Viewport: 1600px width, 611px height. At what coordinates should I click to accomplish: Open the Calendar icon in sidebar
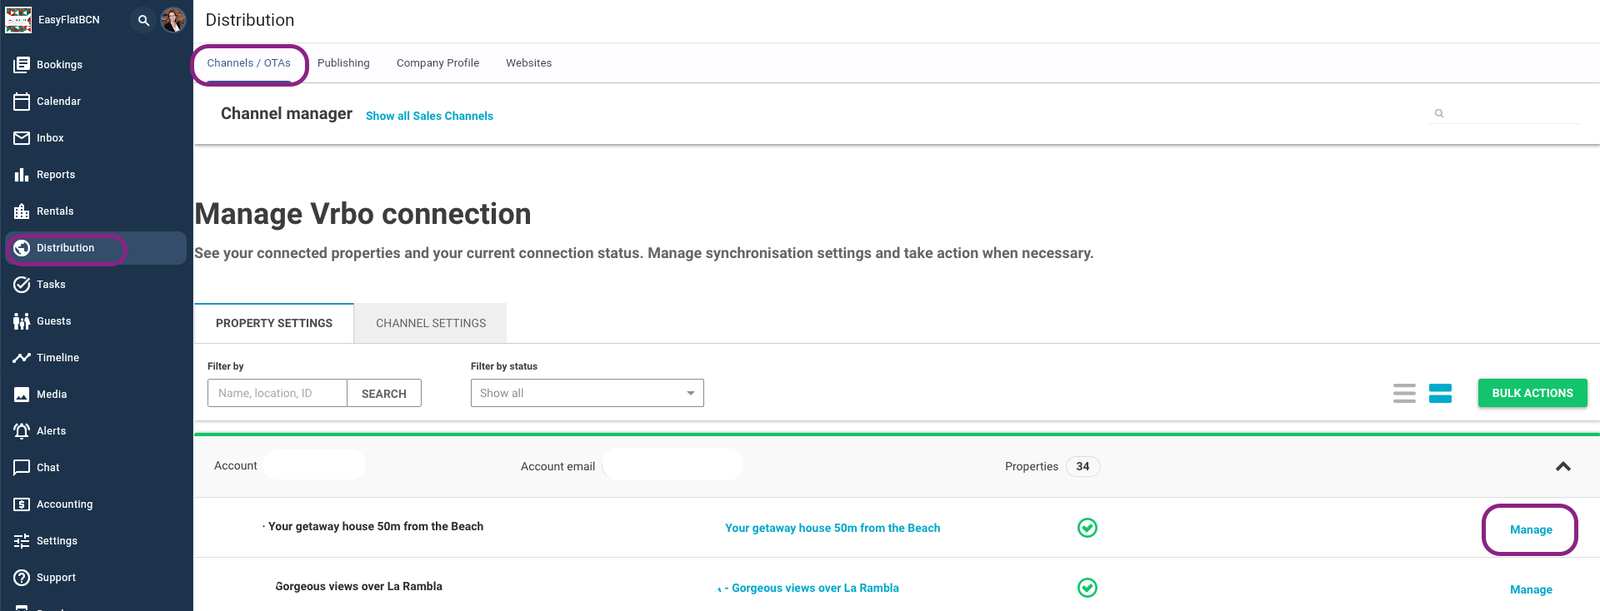pyautogui.click(x=21, y=101)
